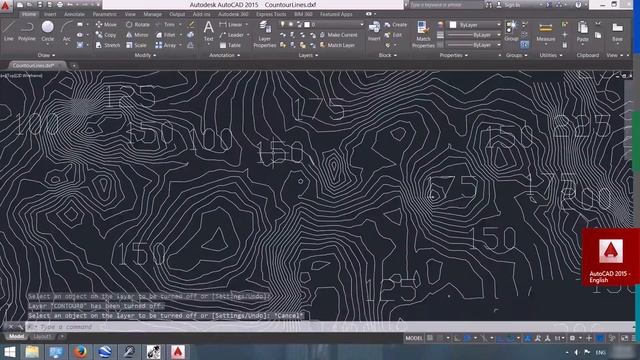Open the Insert ribbon tab
640x360 pixels.
coord(50,14)
